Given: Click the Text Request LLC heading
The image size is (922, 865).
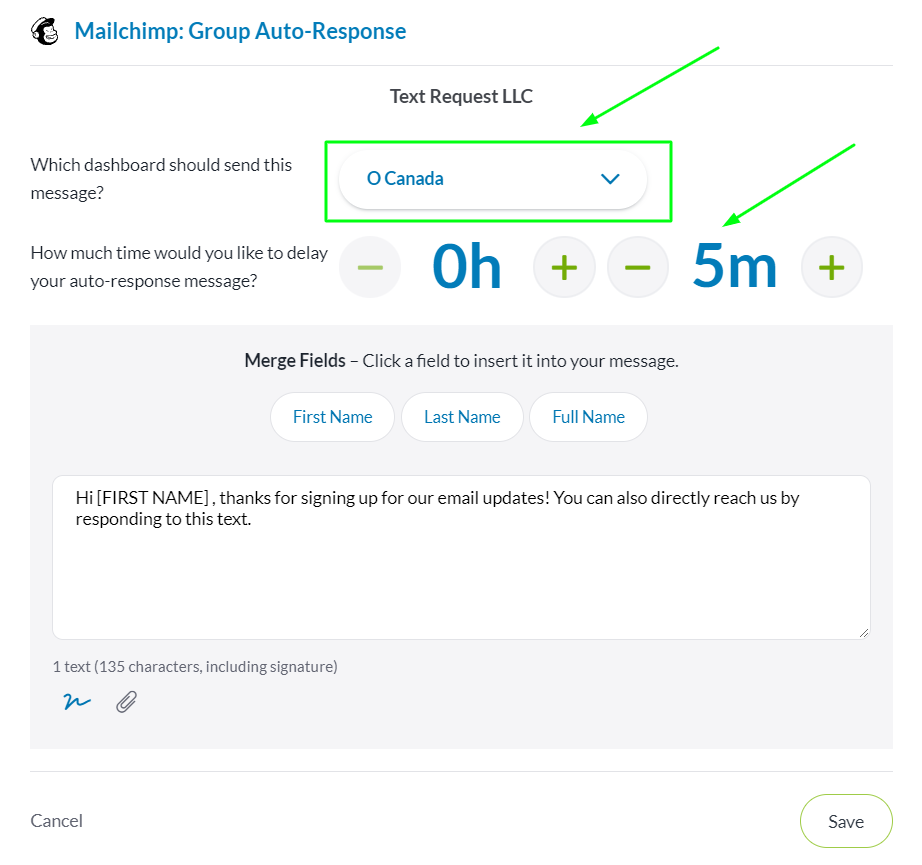Looking at the screenshot, I should click(461, 96).
